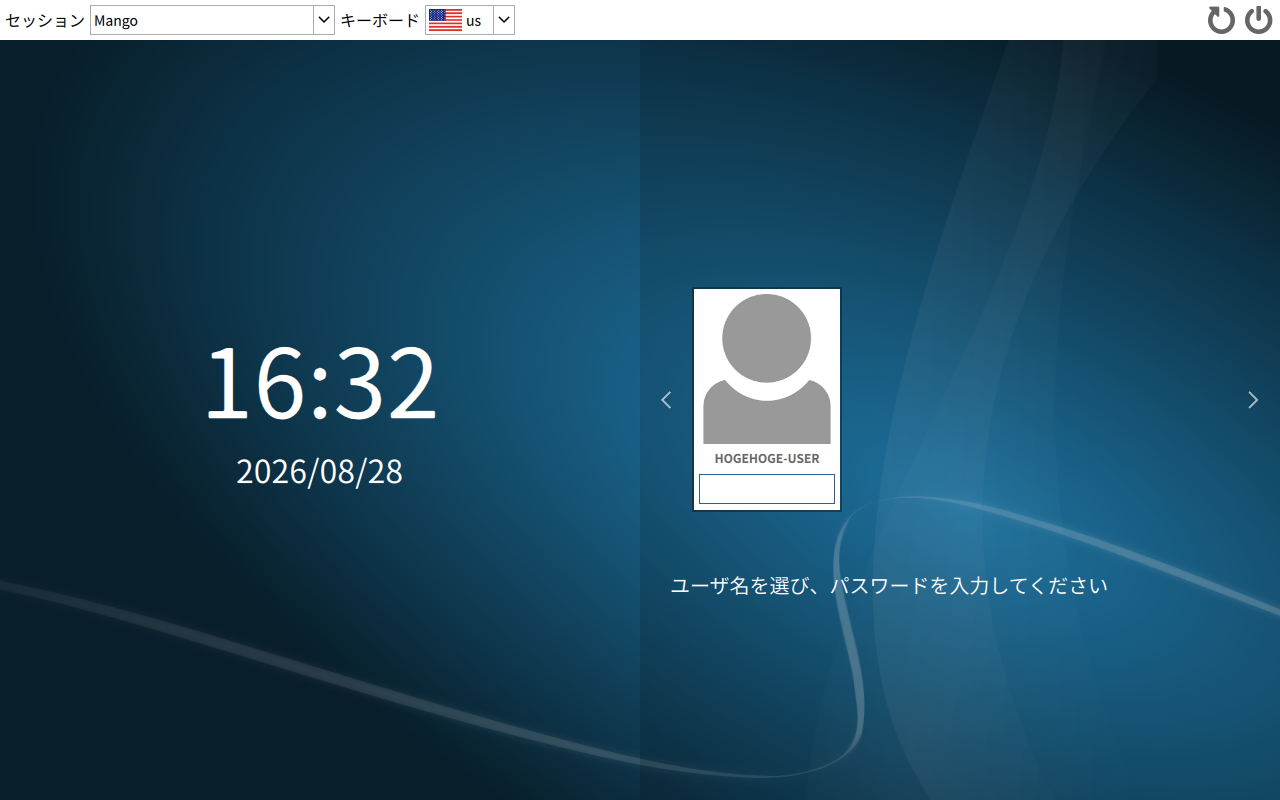This screenshot has width=1280, height=800.
Task: Show the previous user with the left arrow
Action: click(x=666, y=400)
